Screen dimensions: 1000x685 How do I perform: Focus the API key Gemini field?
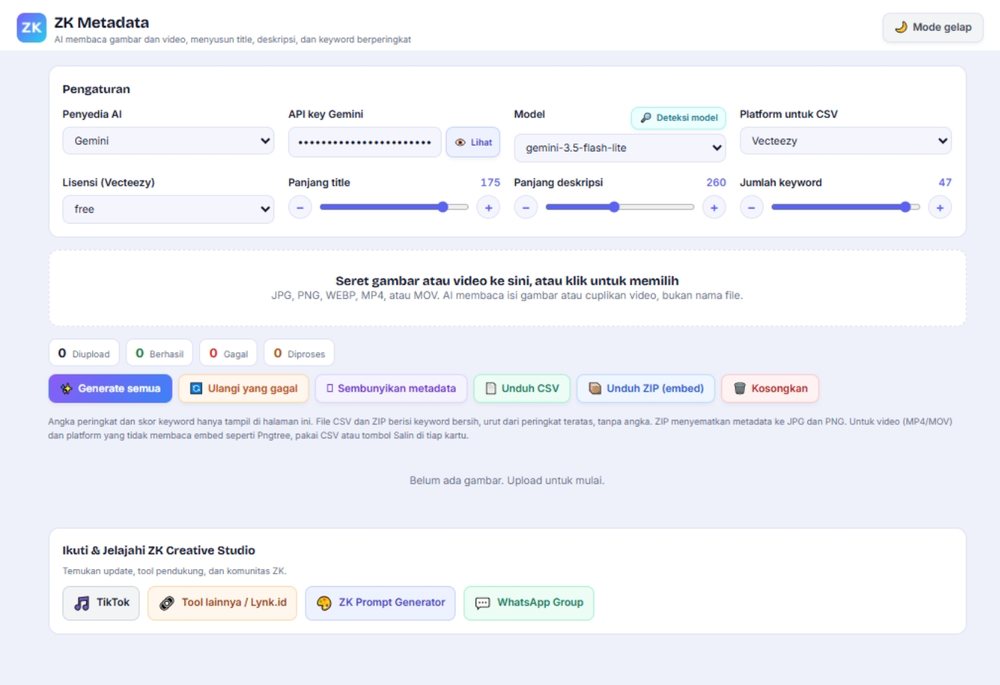point(365,142)
